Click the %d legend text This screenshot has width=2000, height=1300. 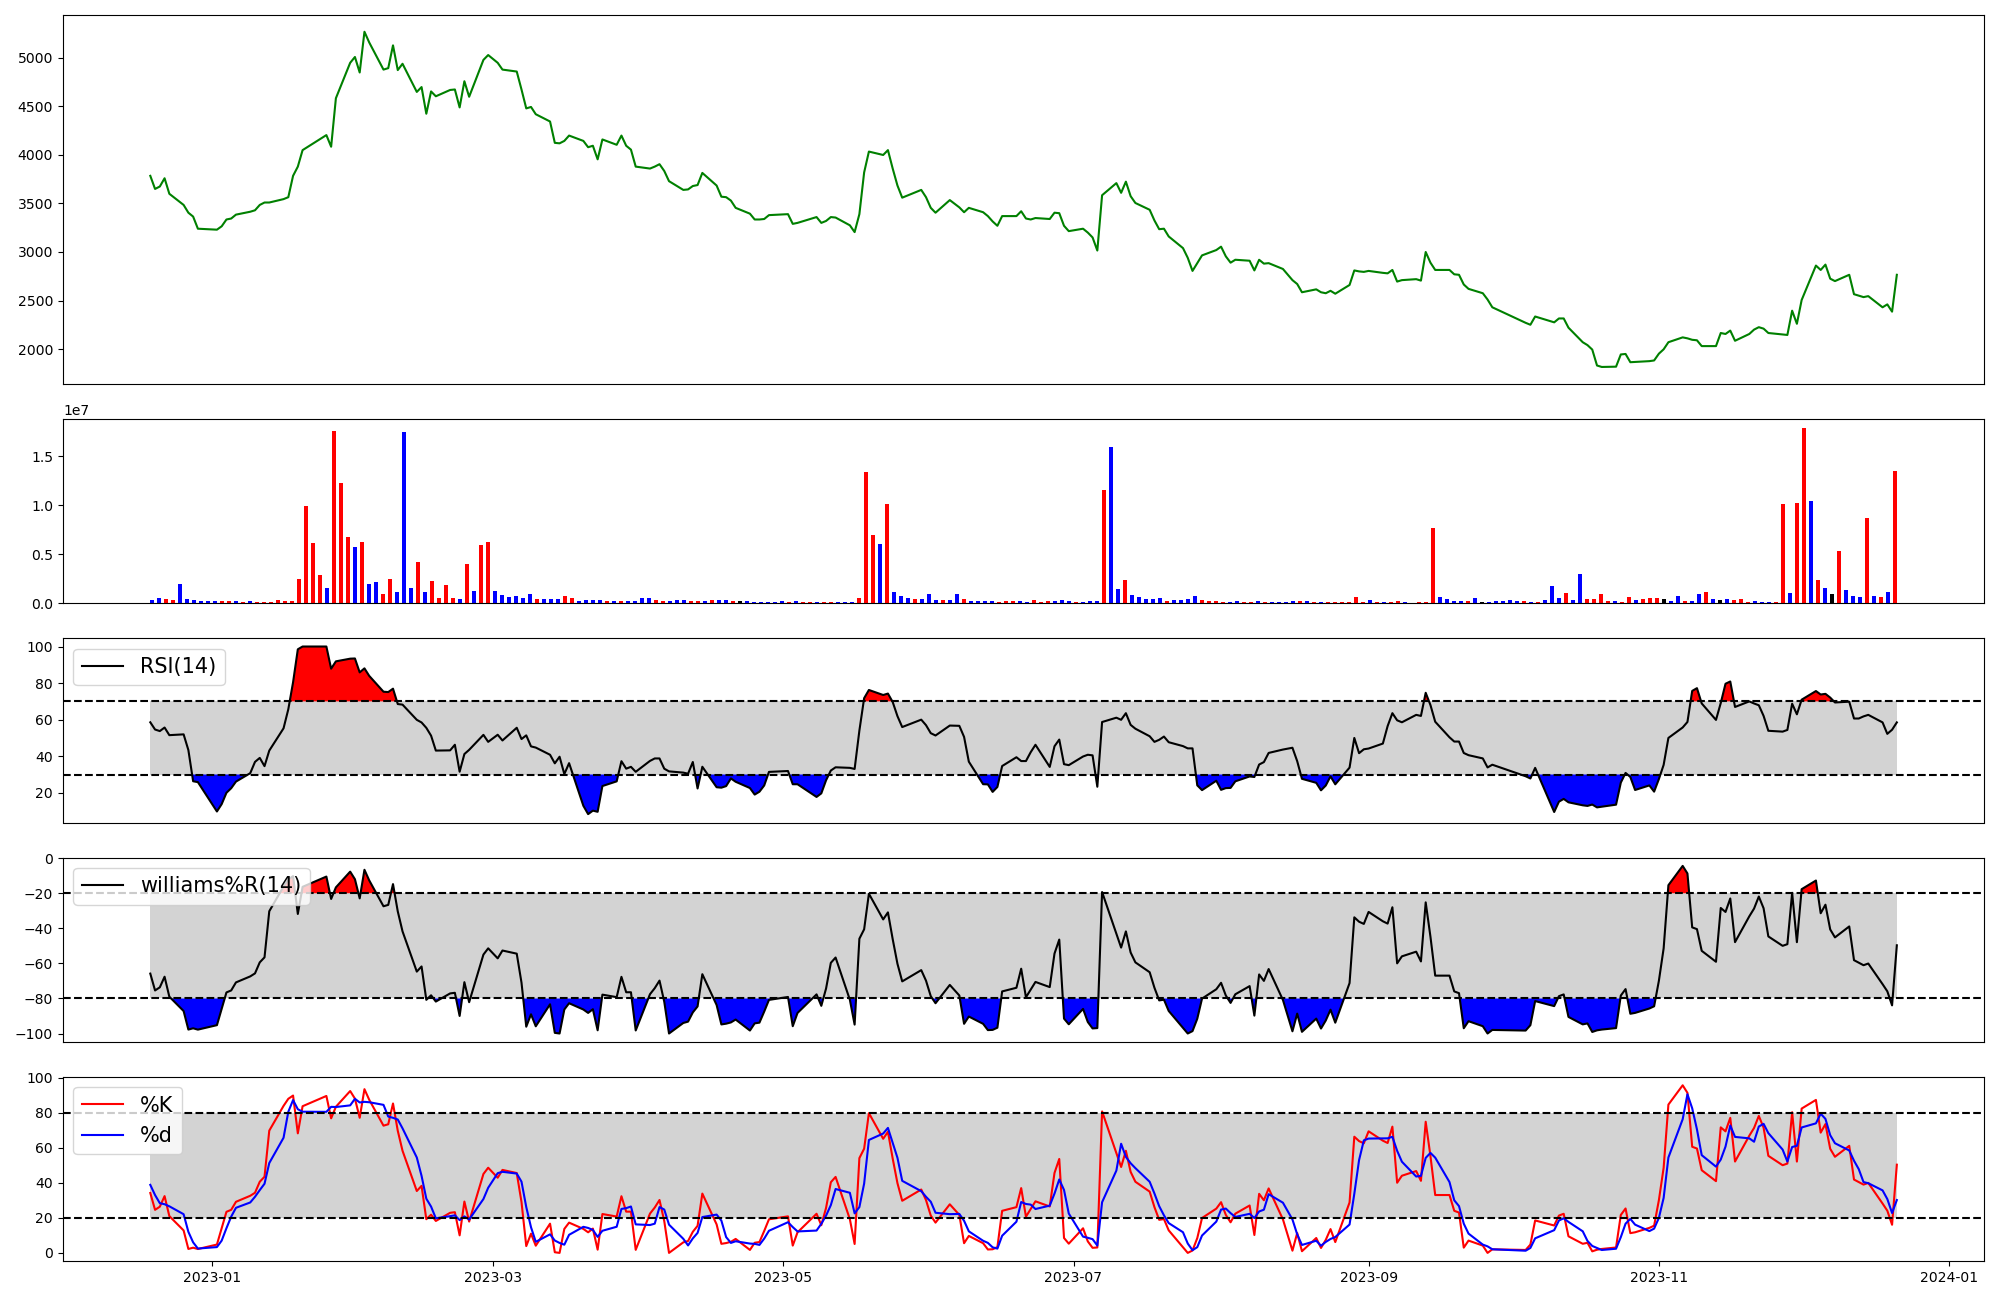tap(156, 1135)
